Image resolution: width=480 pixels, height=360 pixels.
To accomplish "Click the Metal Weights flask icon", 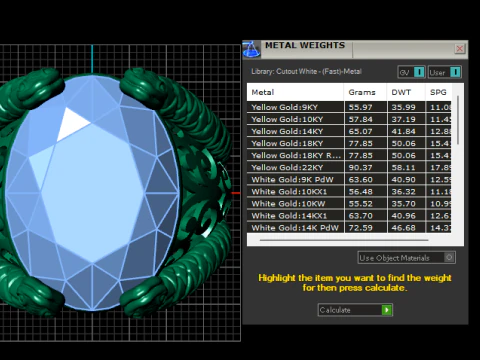I will pos(251,49).
